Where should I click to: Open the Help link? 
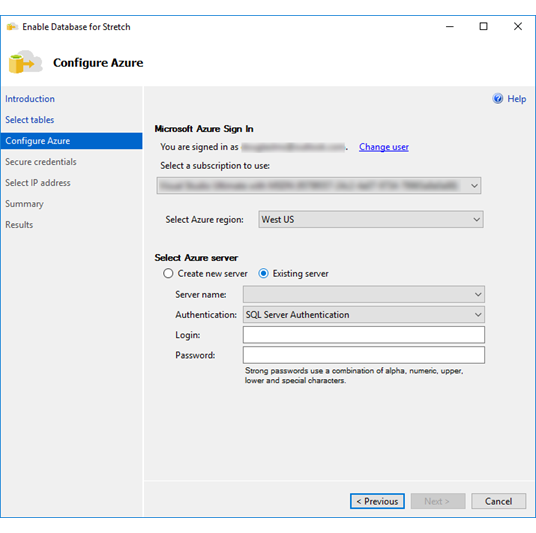coord(517,99)
